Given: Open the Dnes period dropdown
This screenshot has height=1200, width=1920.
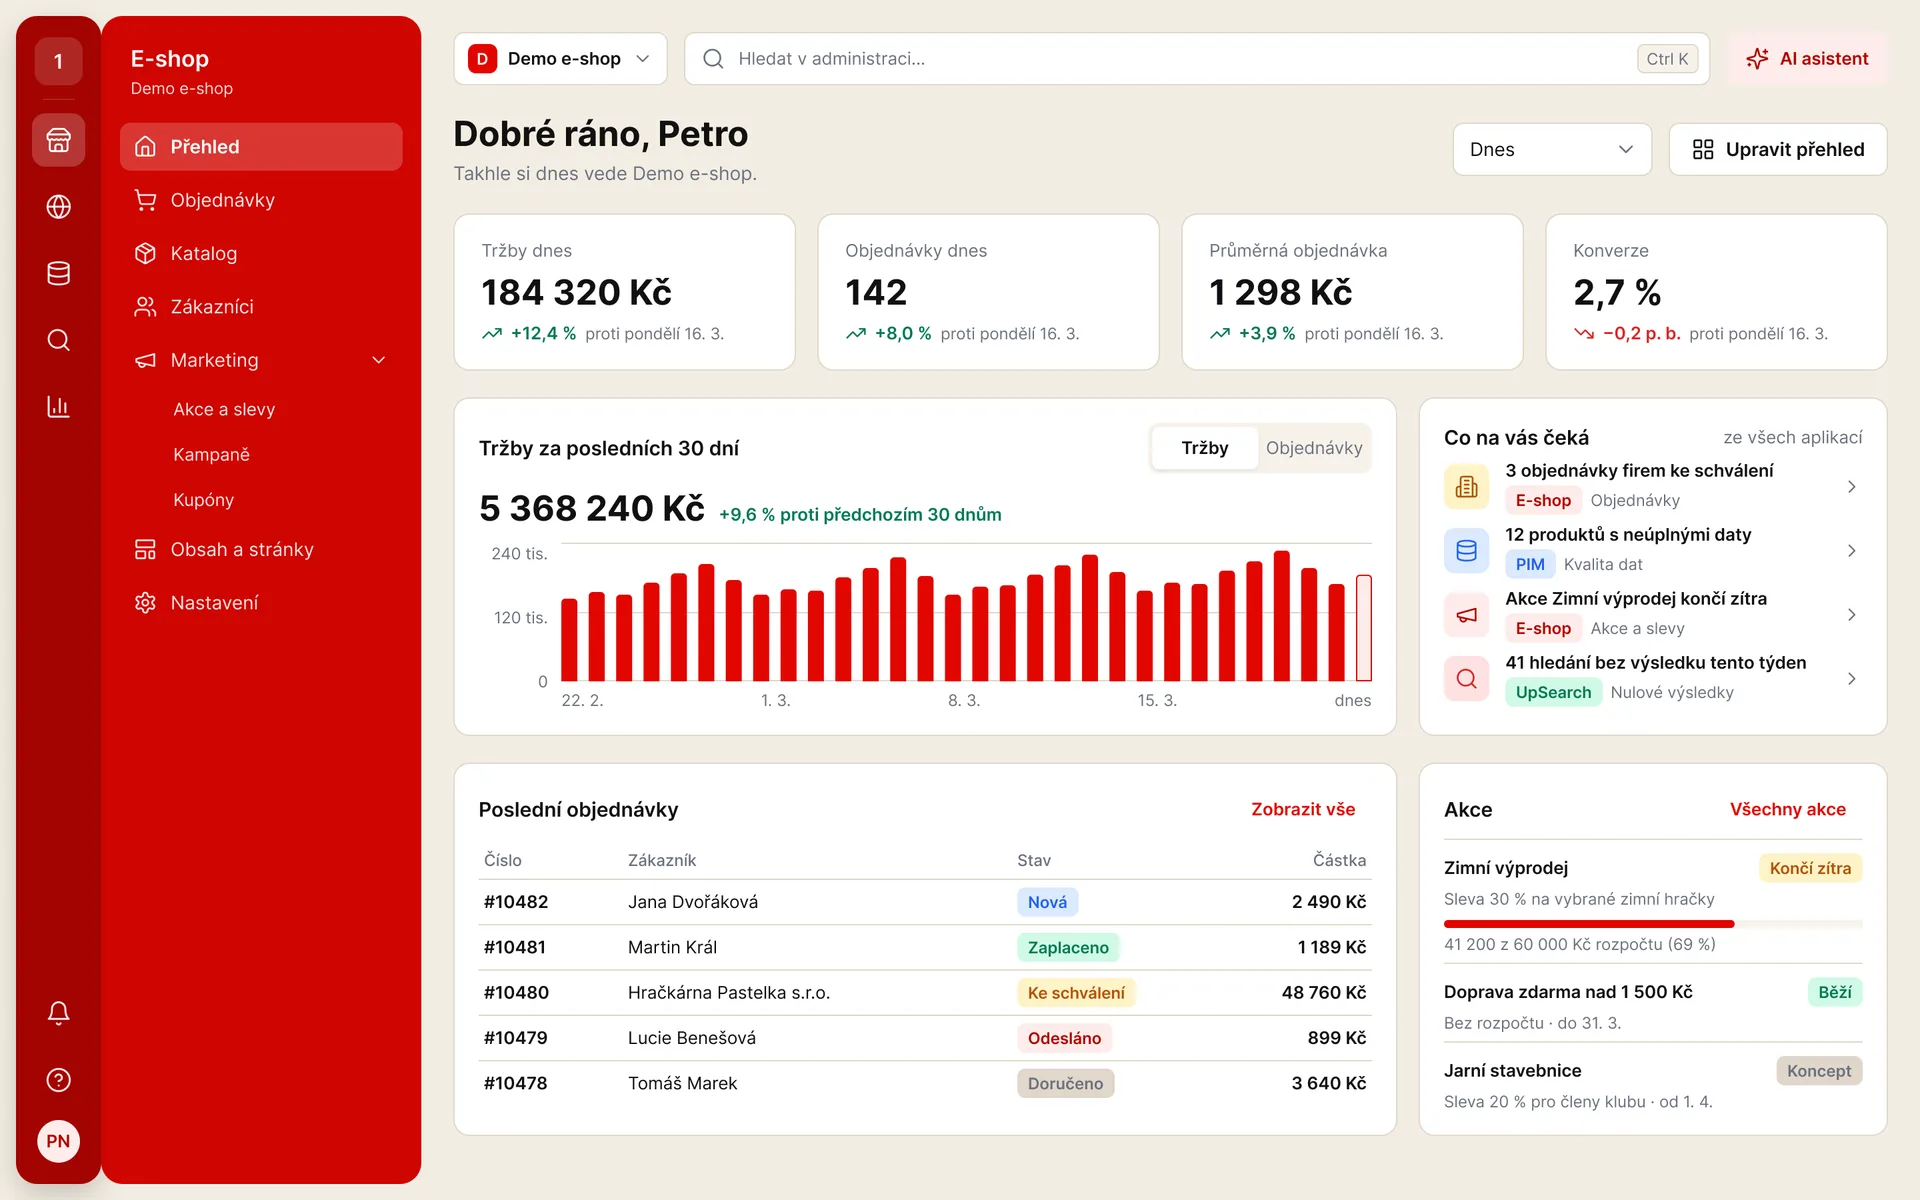Looking at the screenshot, I should 1551,149.
